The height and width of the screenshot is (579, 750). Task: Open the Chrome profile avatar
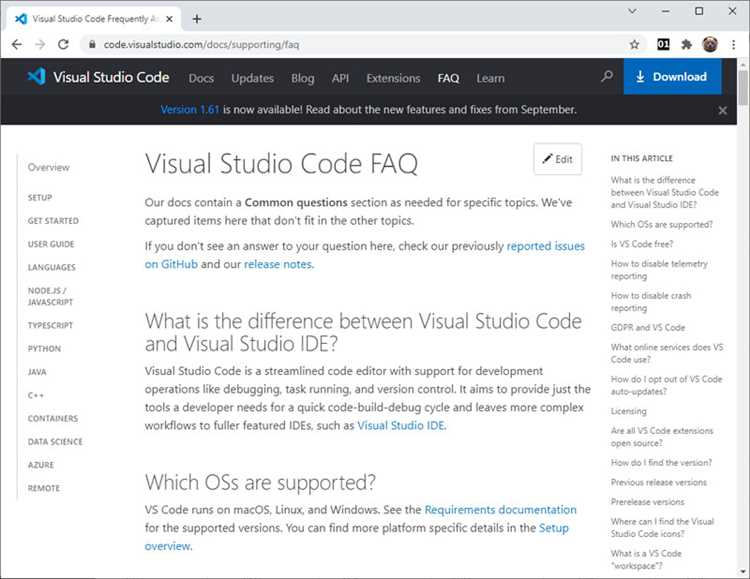pyautogui.click(x=710, y=45)
